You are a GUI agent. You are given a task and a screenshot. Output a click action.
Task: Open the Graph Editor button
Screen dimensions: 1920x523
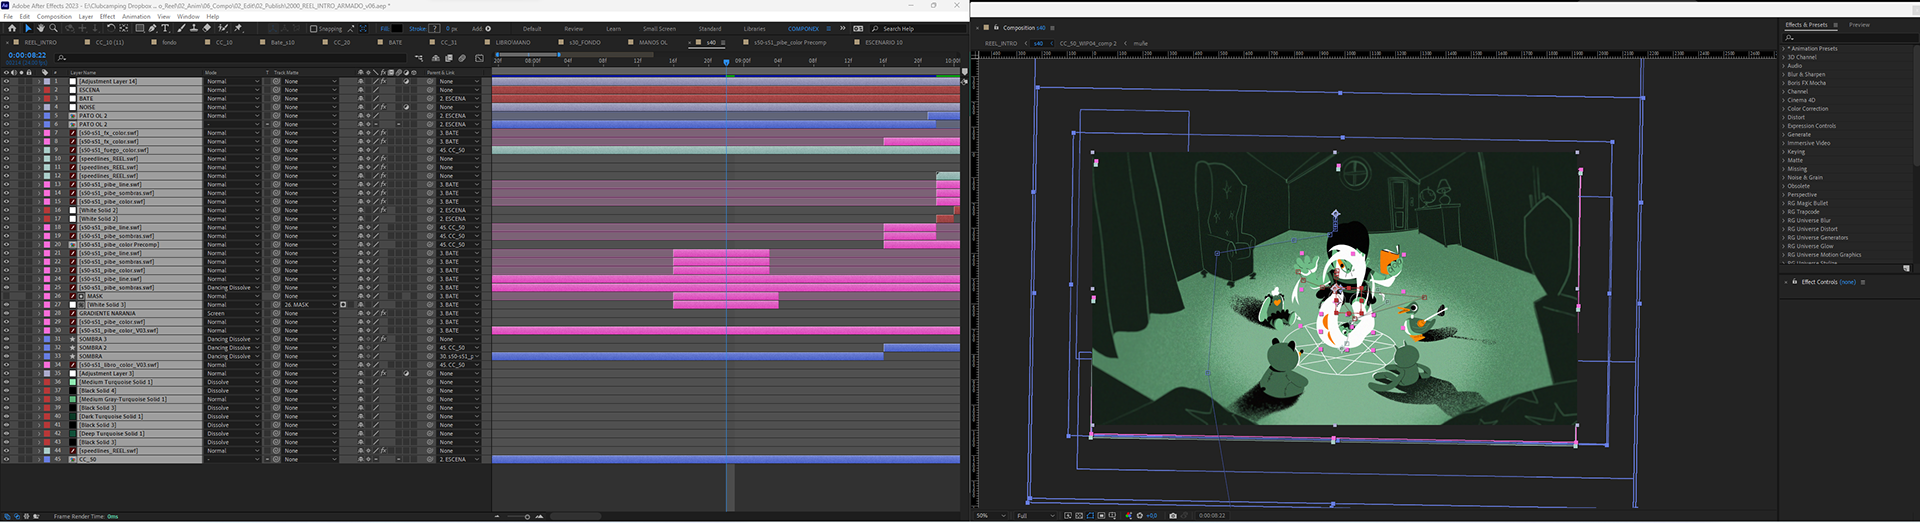(479, 58)
